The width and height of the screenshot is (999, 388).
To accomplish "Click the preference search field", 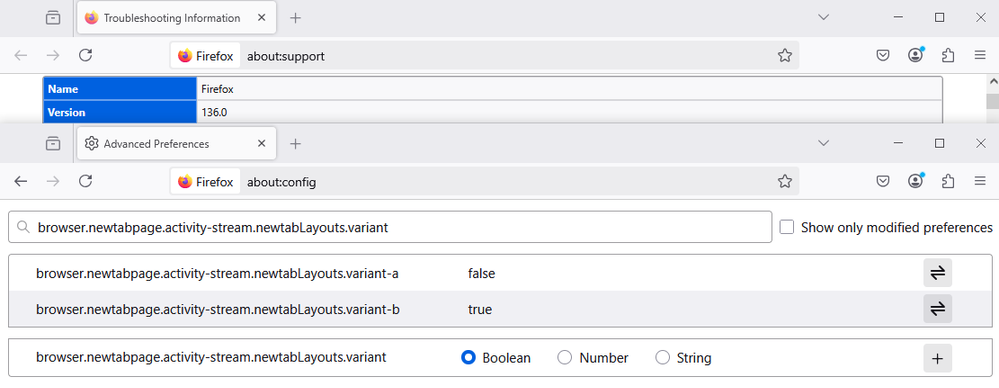I will (390, 227).
